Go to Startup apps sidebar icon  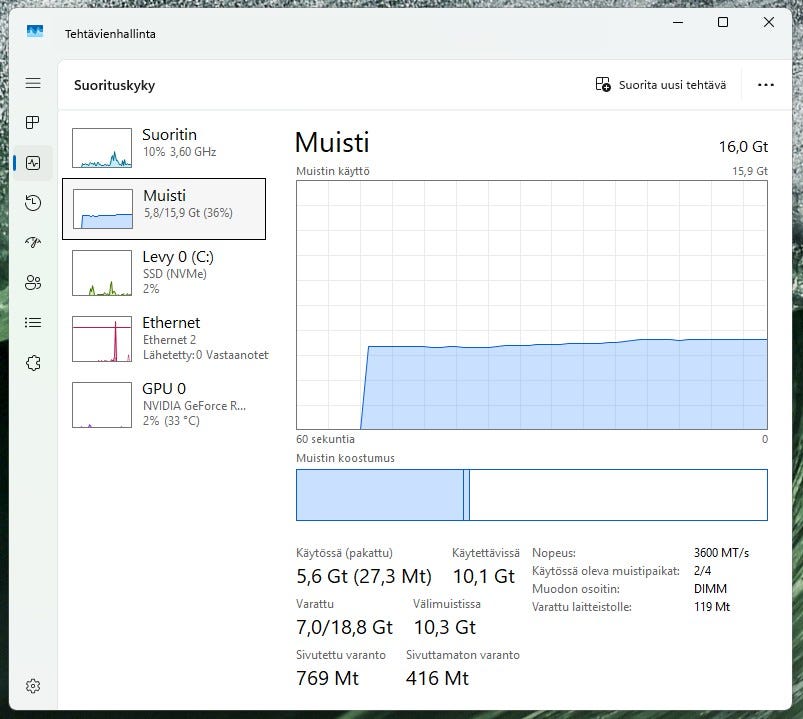33,243
